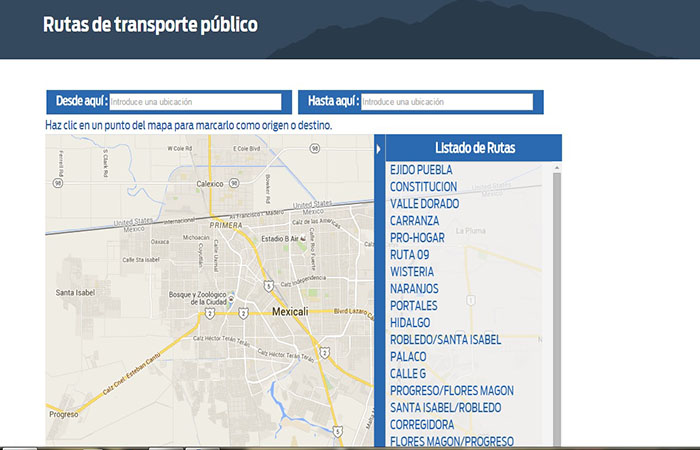Click the 'Hasta aquí' location input field
This screenshot has width=700, height=450.
[x=447, y=102]
